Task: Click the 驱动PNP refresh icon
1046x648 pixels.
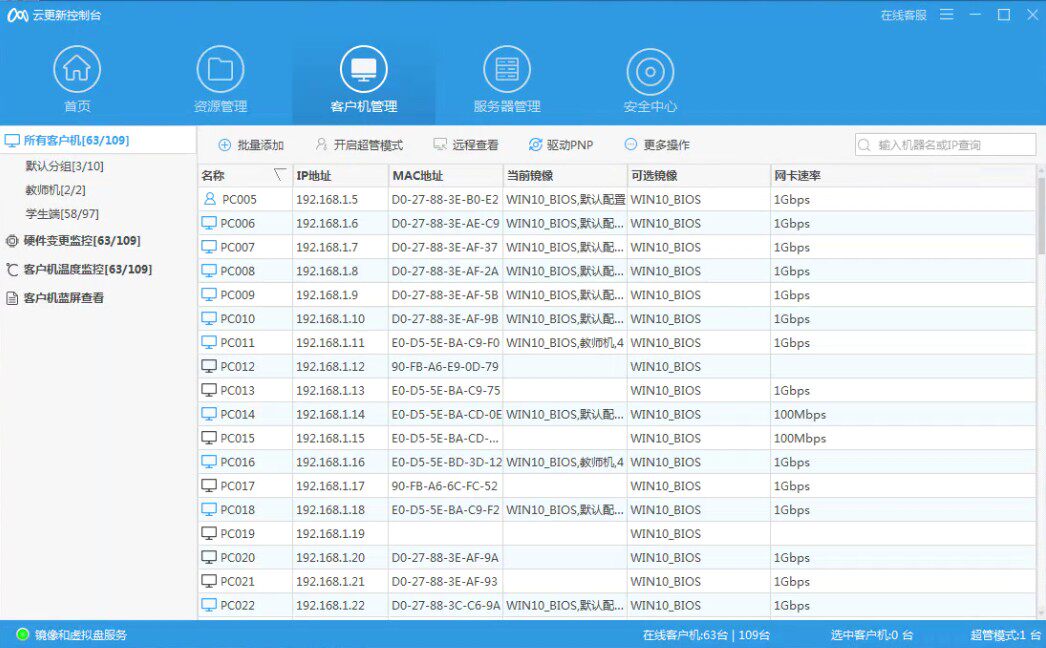Action: 535,145
